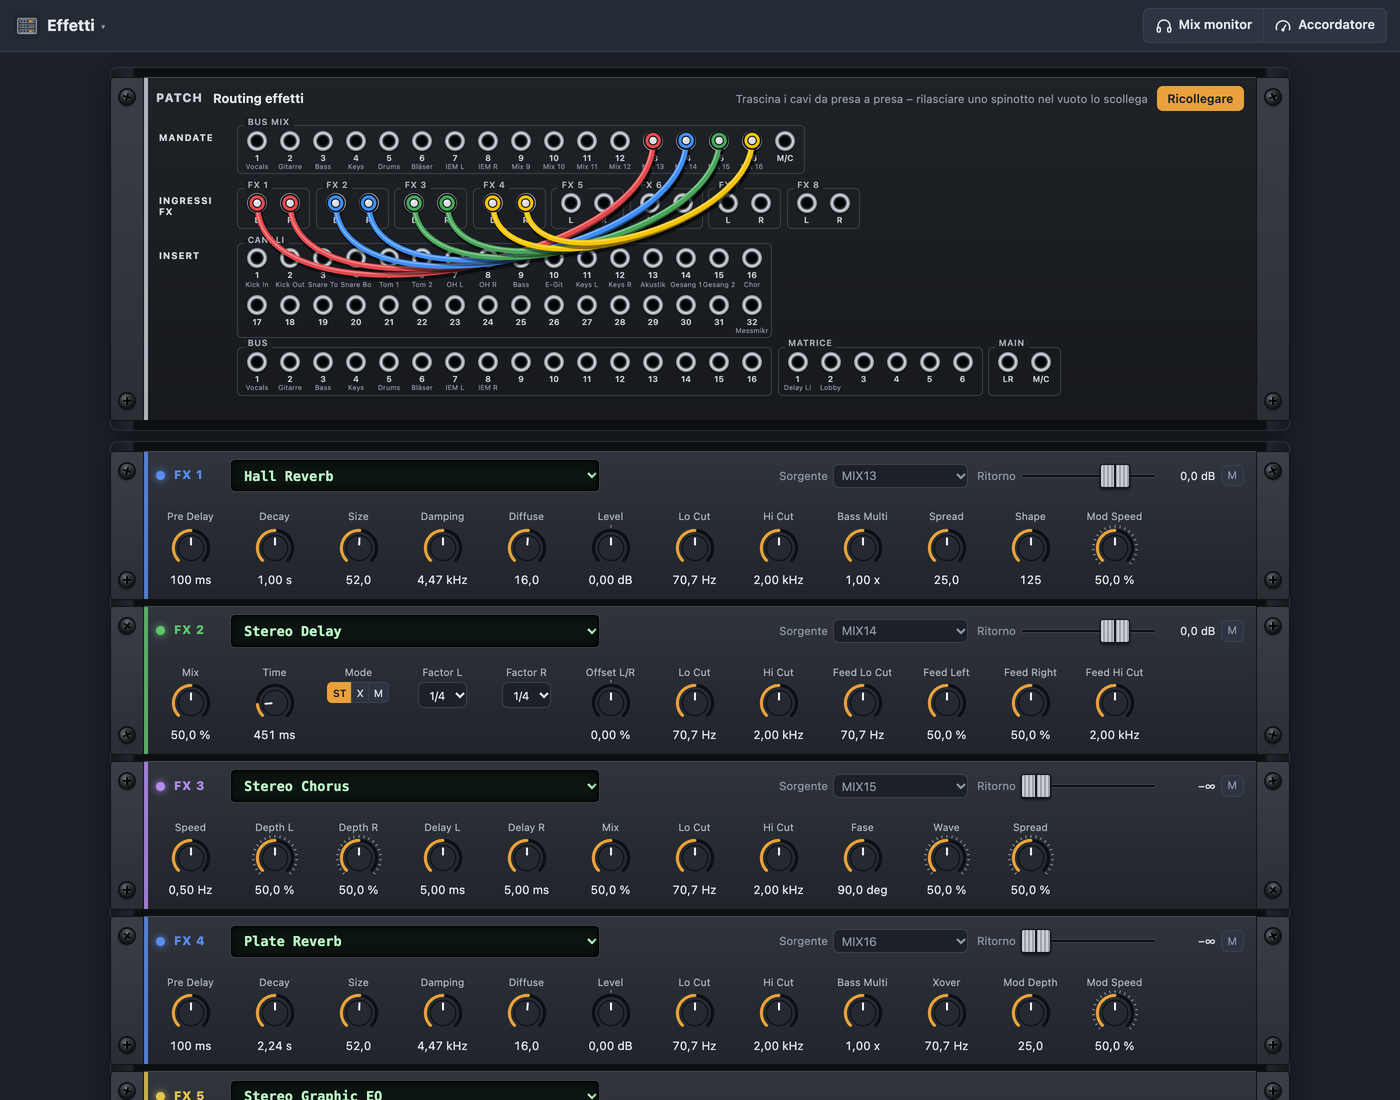Open the Stereo Delay effect type dropdown
Viewport: 1400px width, 1100px height.
(x=415, y=631)
